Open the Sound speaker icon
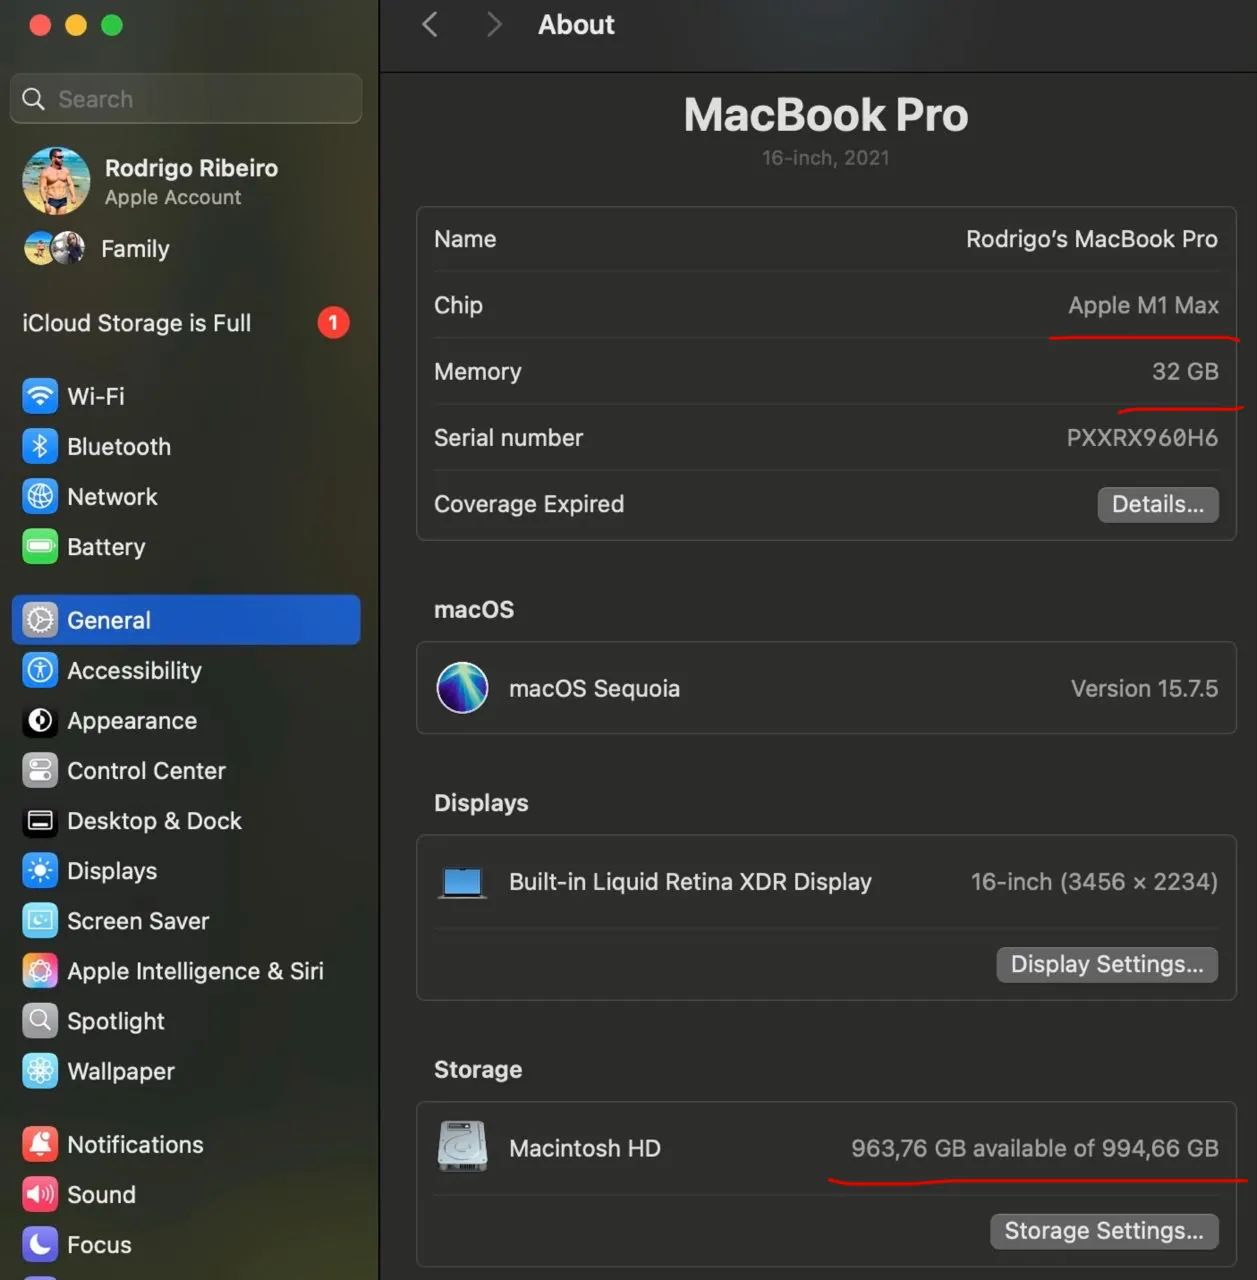1257x1280 pixels. (x=40, y=1194)
